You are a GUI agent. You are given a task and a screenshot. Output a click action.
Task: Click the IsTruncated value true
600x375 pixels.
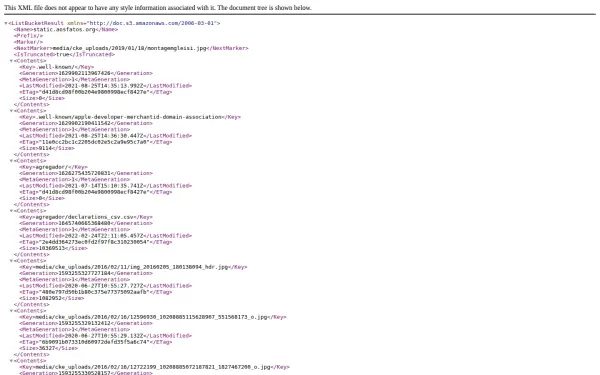pyautogui.click(x=62, y=54)
